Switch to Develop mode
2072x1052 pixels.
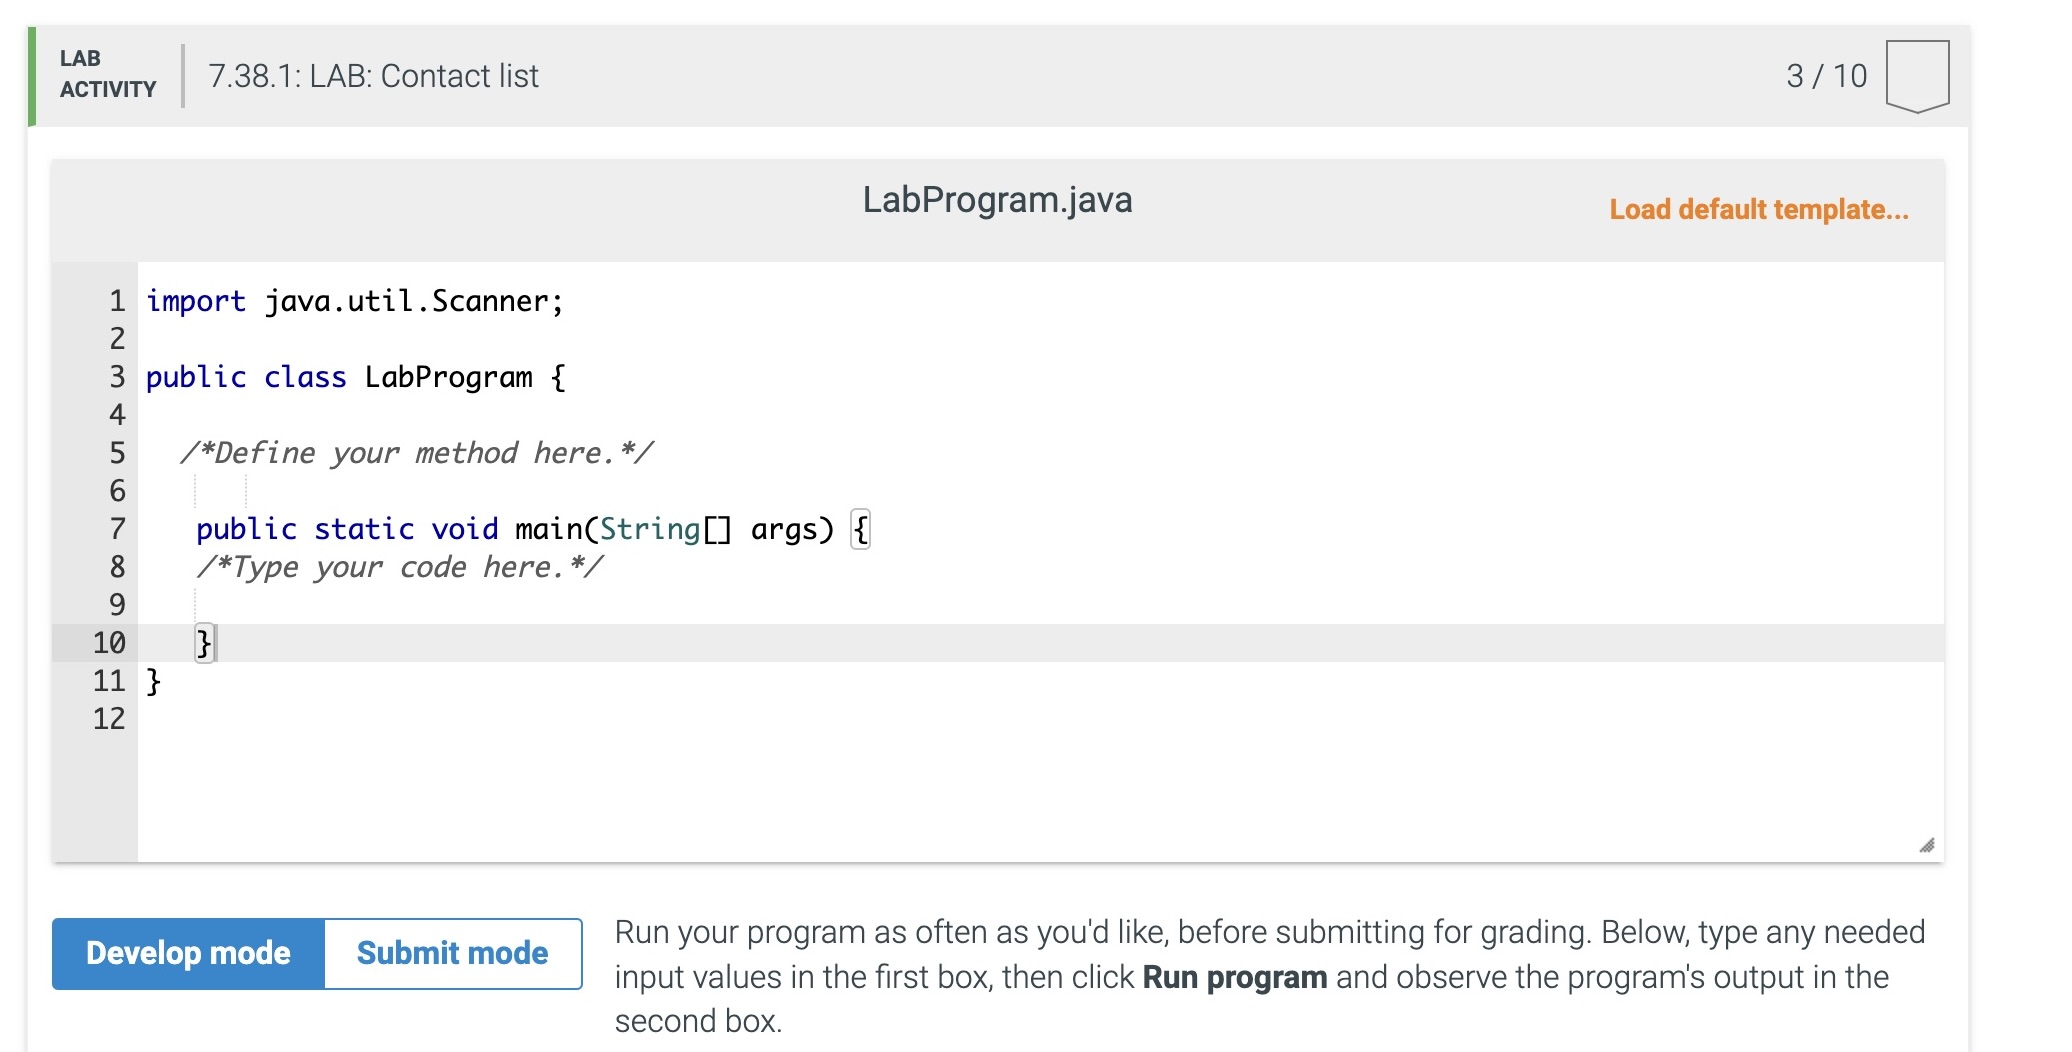(188, 952)
